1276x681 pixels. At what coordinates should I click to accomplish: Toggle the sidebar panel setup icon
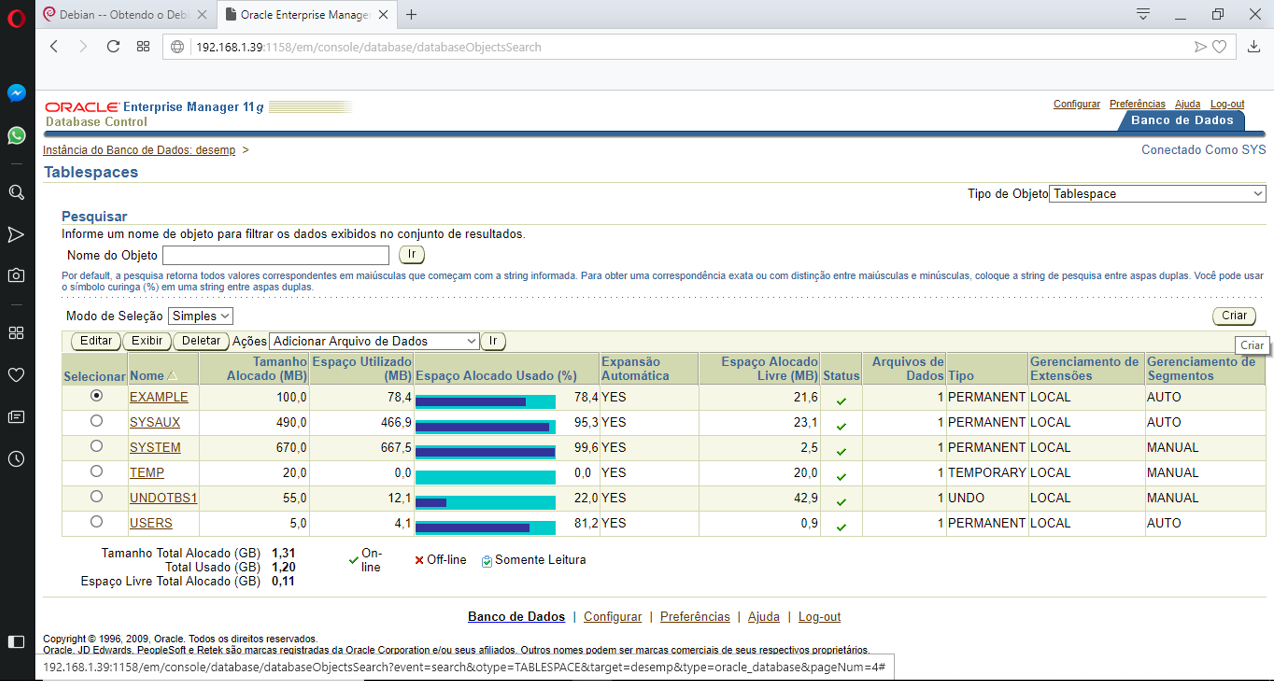16,641
